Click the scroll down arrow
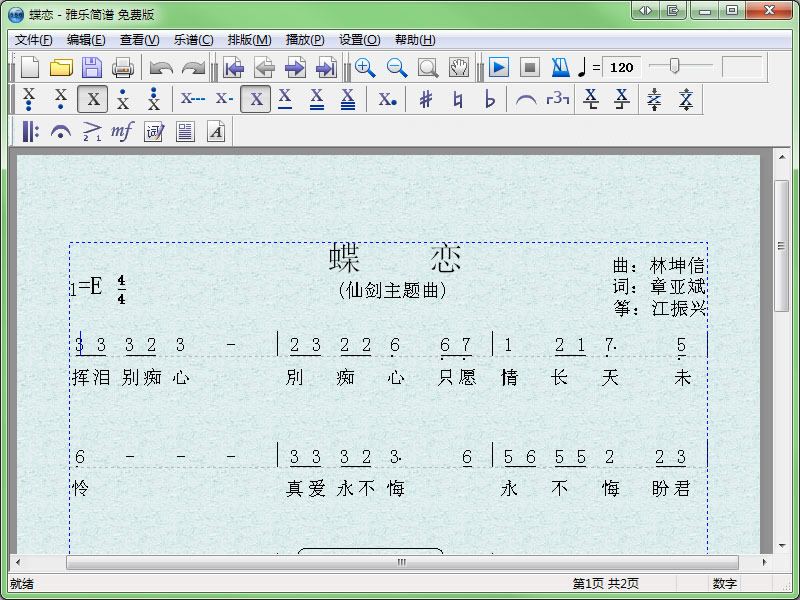The image size is (800, 600). click(782, 546)
